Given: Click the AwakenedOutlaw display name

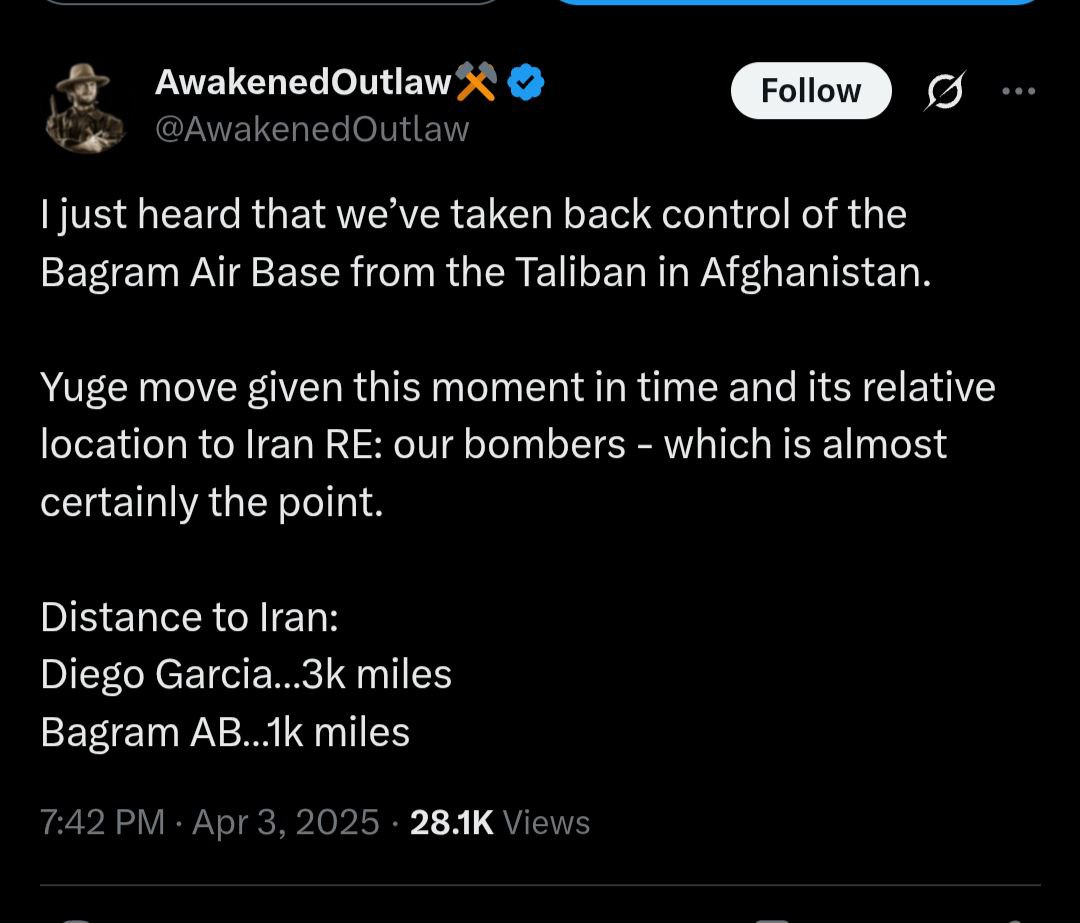Looking at the screenshot, I should point(303,84).
